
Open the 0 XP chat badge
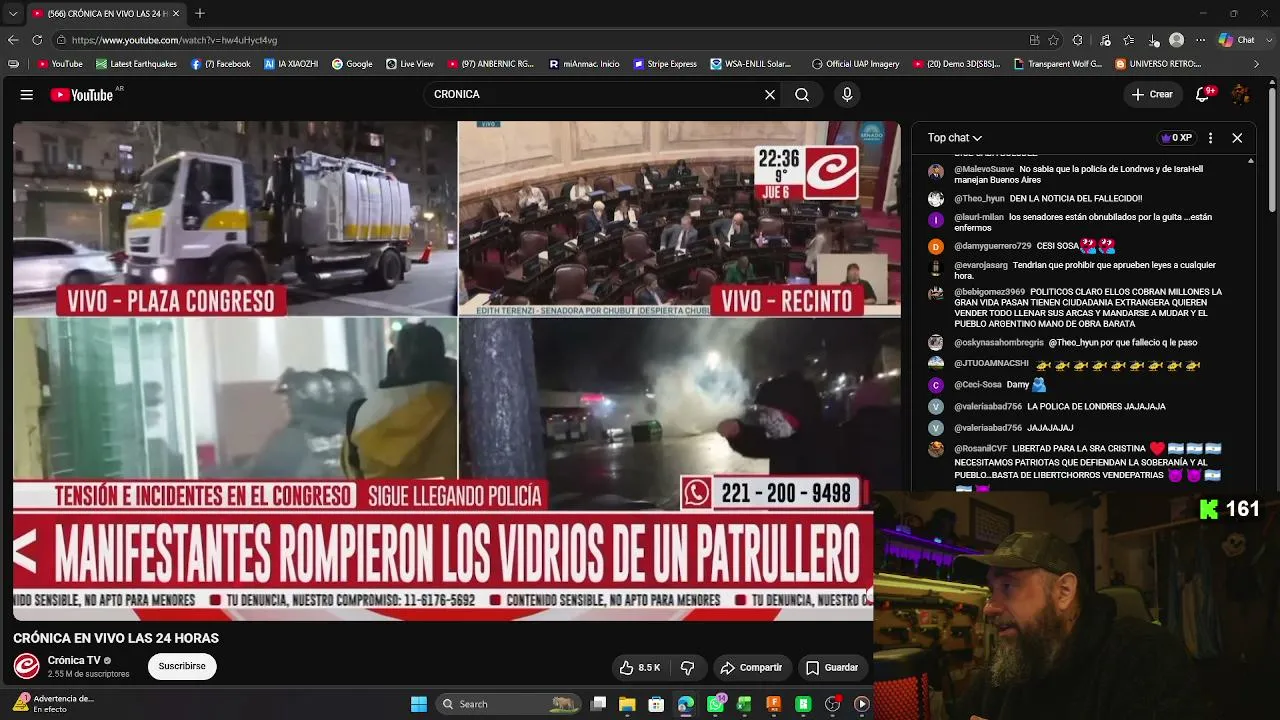point(1176,138)
